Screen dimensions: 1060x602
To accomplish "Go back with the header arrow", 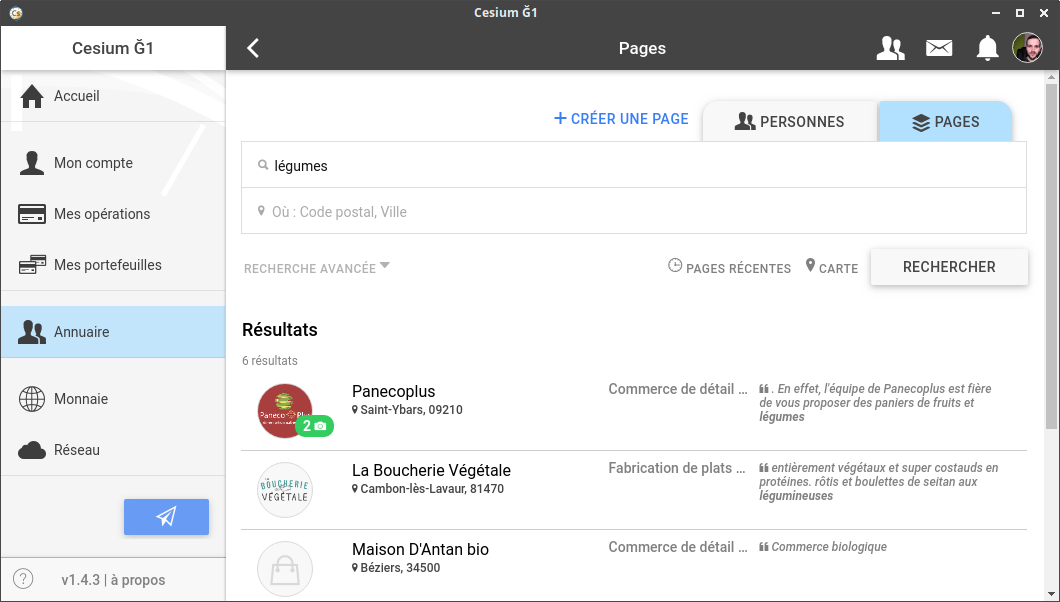I will (253, 48).
